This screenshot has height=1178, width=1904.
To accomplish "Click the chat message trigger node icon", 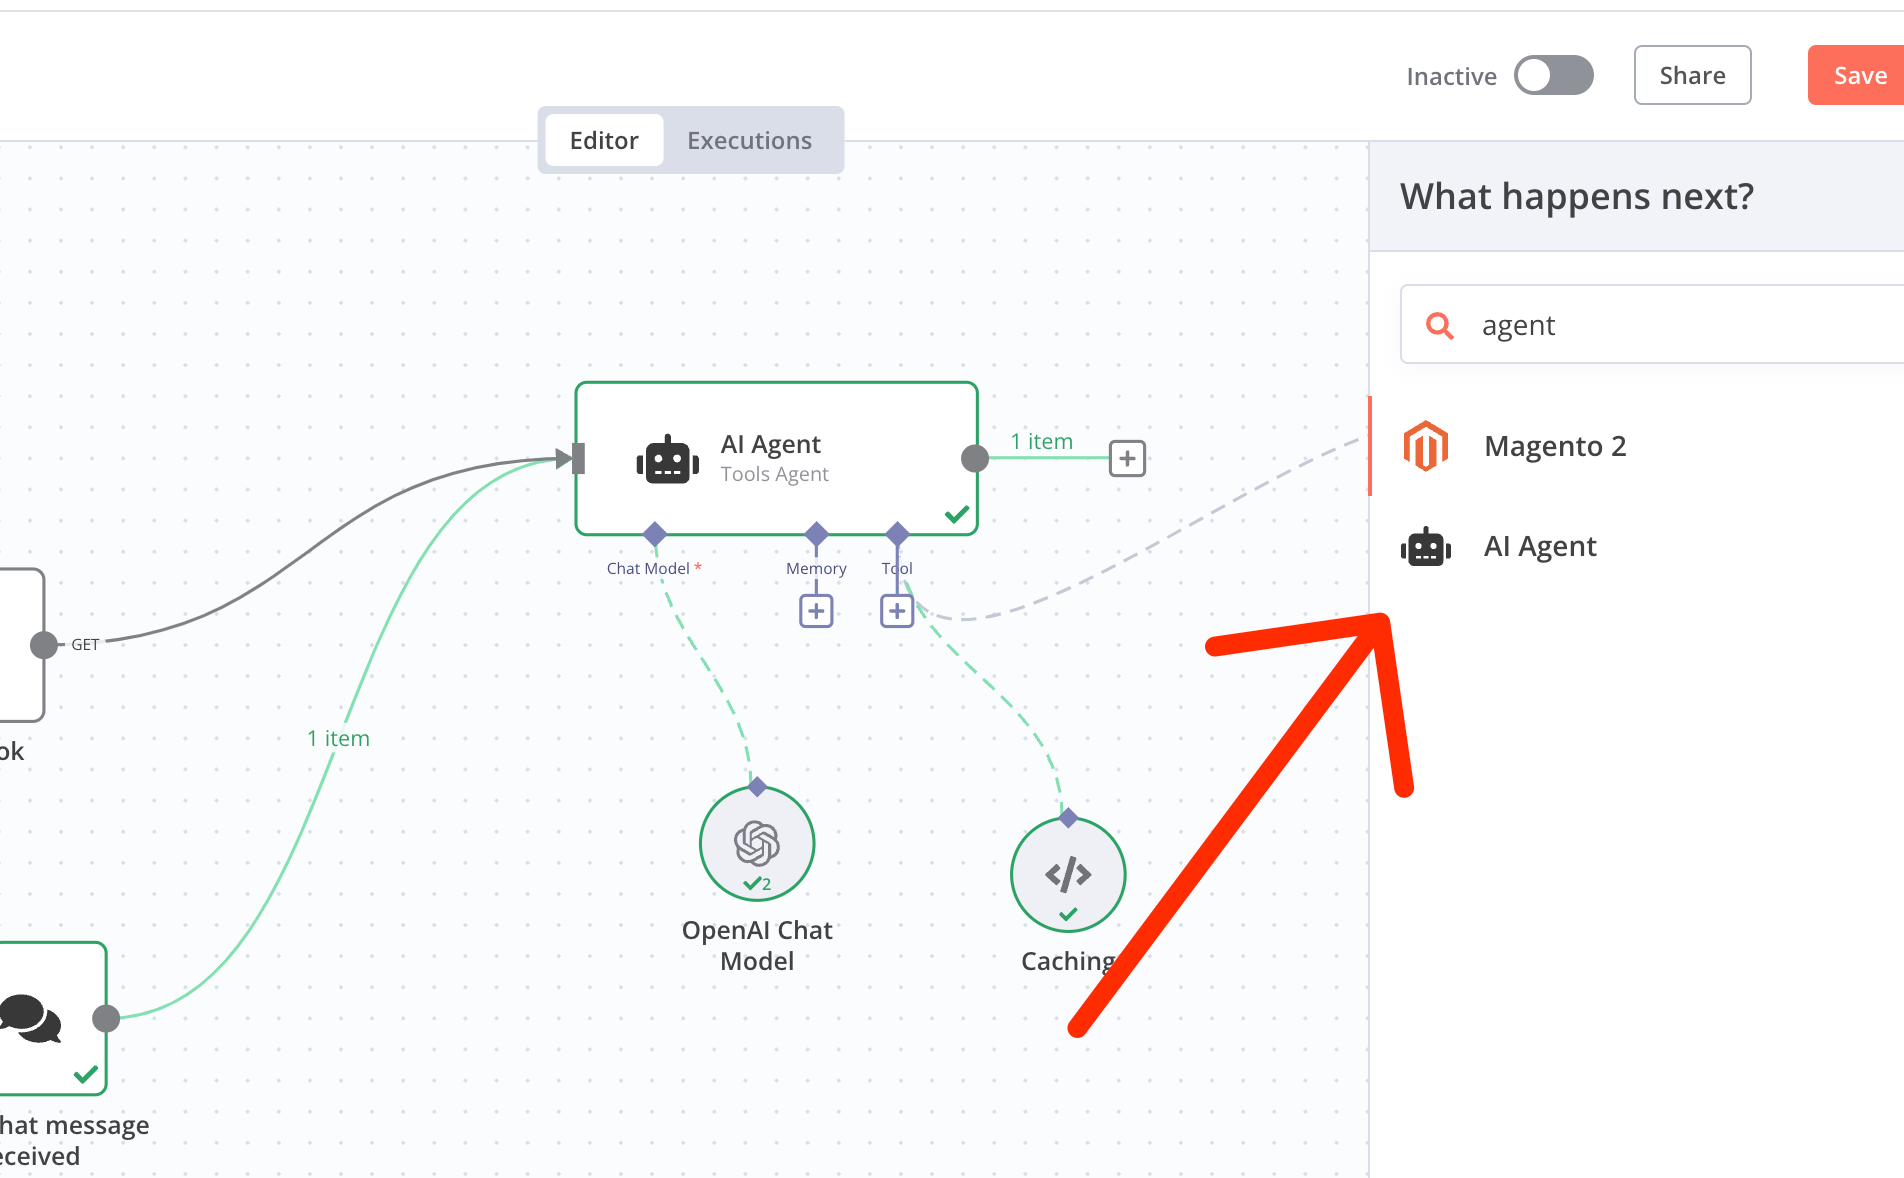I will click(x=30, y=1018).
